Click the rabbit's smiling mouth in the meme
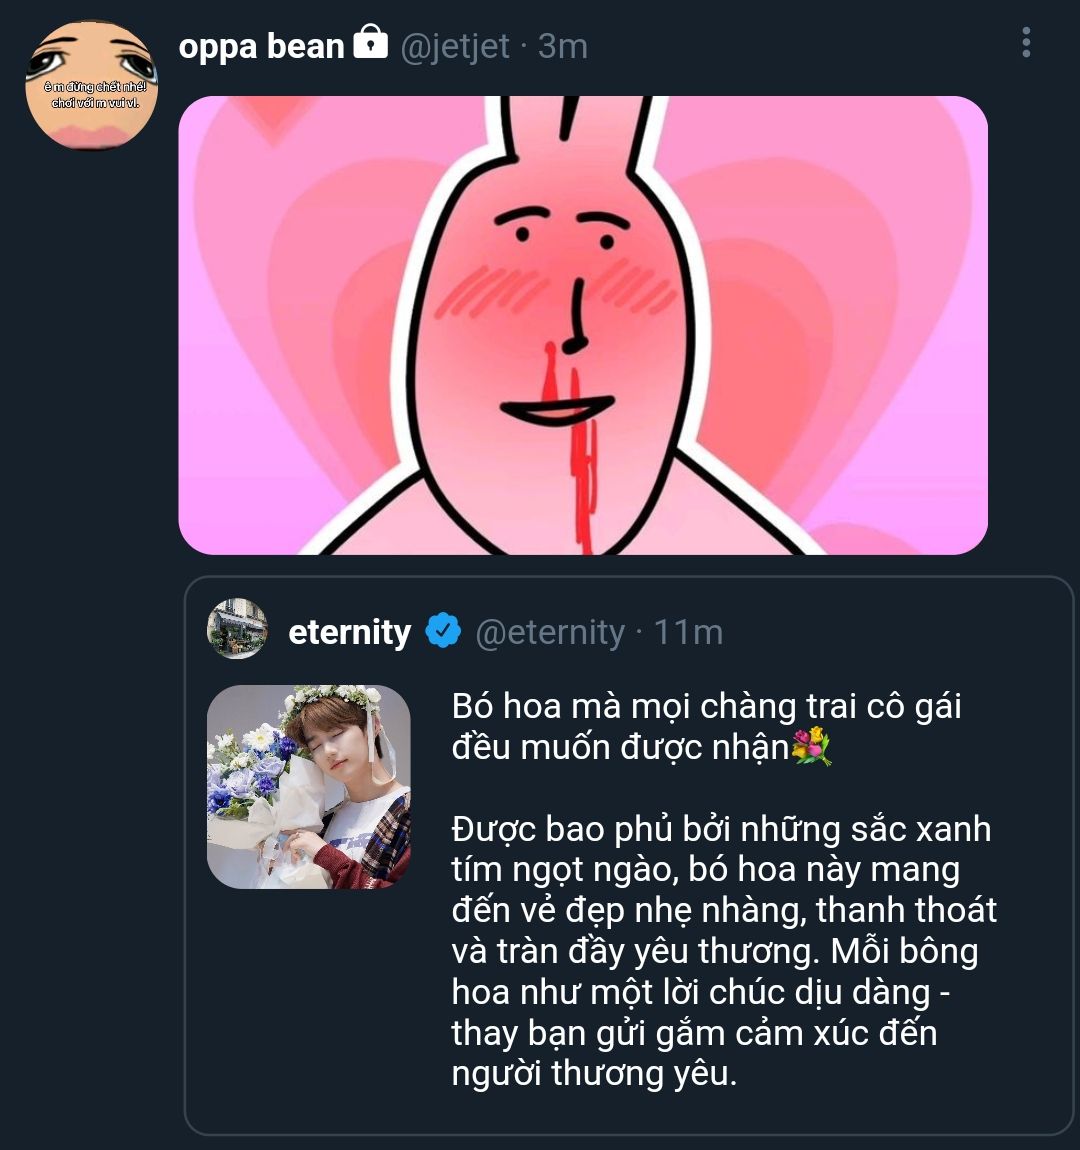The width and height of the screenshot is (1080, 1150). click(x=557, y=410)
